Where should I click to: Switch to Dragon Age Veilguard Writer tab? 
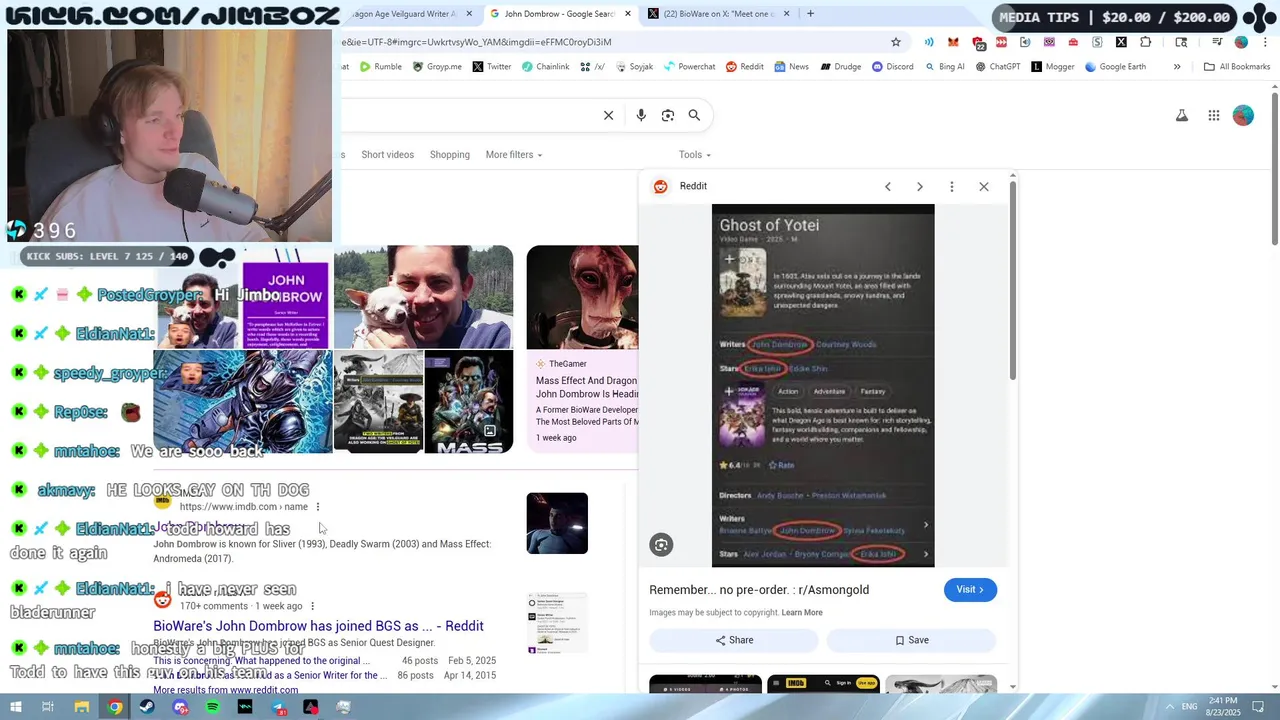(x=408, y=14)
